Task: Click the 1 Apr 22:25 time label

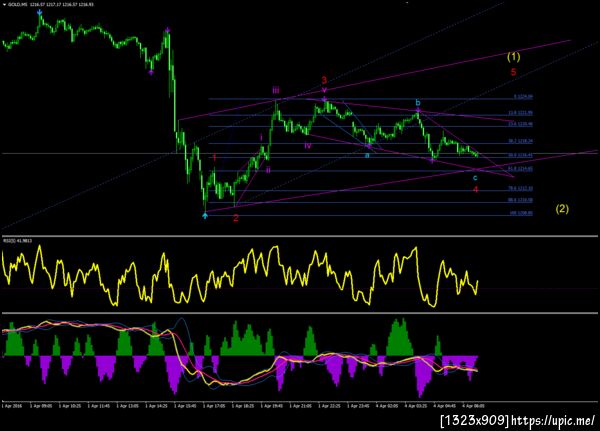Action: click(x=329, y=406)
